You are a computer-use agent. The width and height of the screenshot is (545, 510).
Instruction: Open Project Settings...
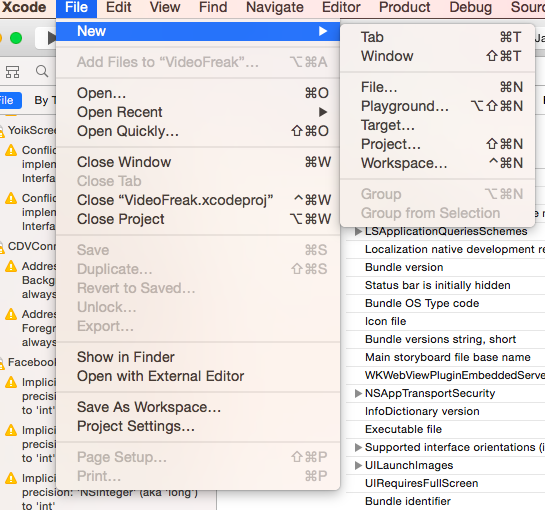tap(198, 426)
